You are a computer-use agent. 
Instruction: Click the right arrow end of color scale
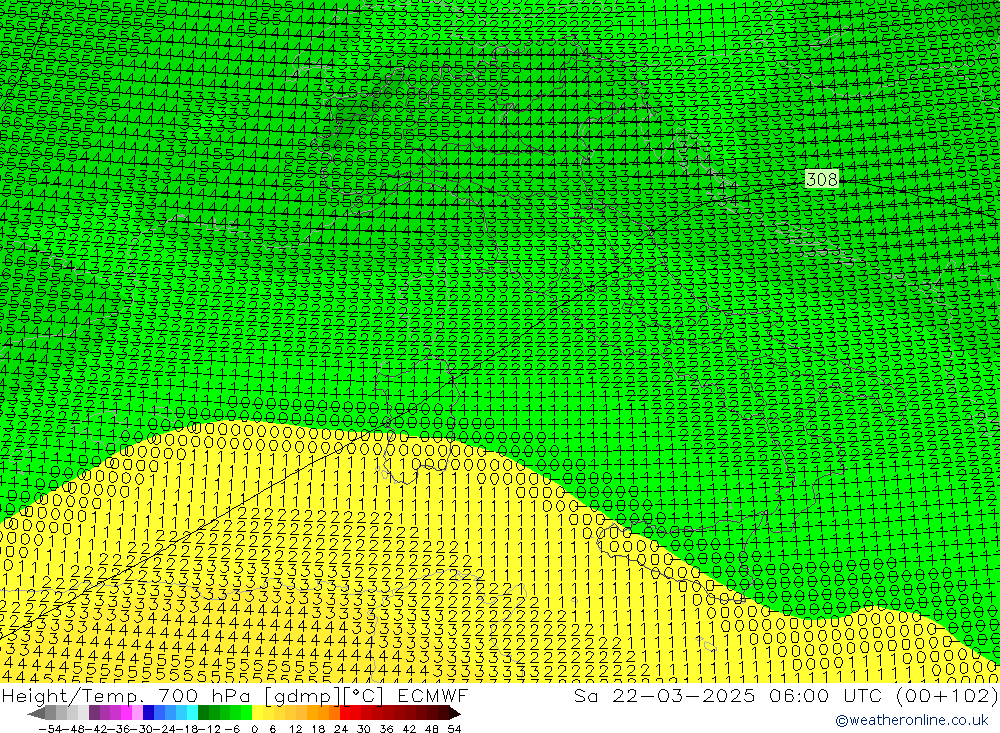[x=455, y=713]
